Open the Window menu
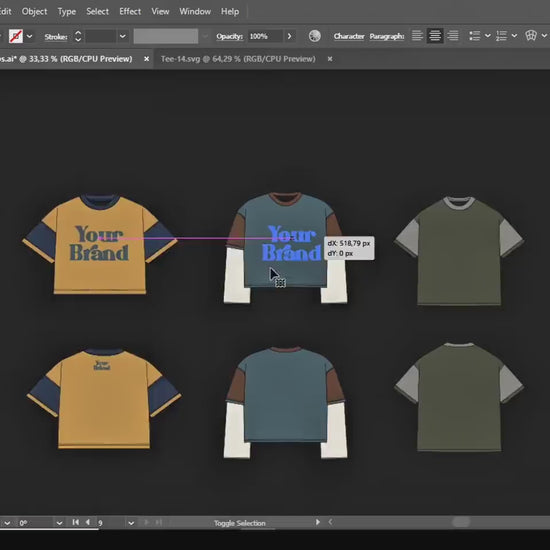This screenshot has height=550, width=550. coord(195,12)
